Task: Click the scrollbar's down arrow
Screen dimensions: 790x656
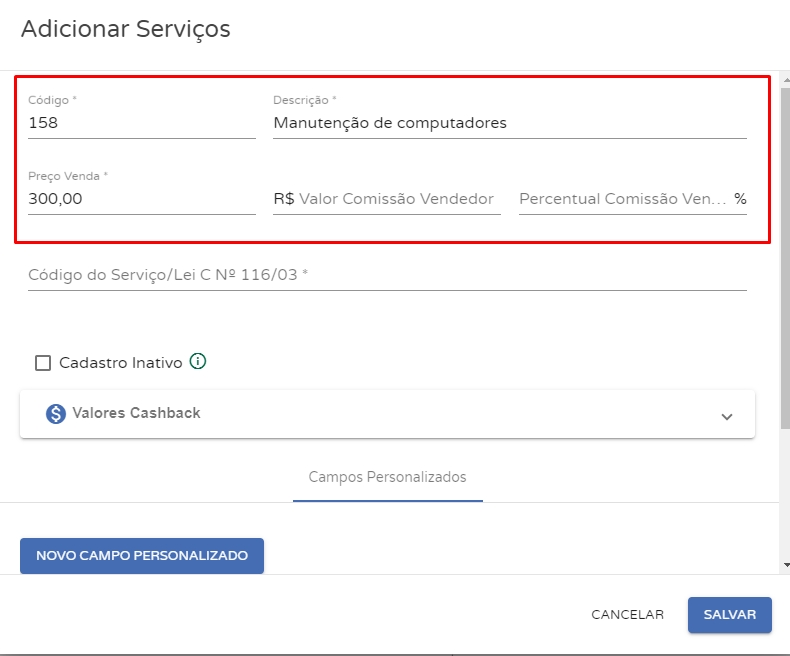Action: click(x=784, y=566)
